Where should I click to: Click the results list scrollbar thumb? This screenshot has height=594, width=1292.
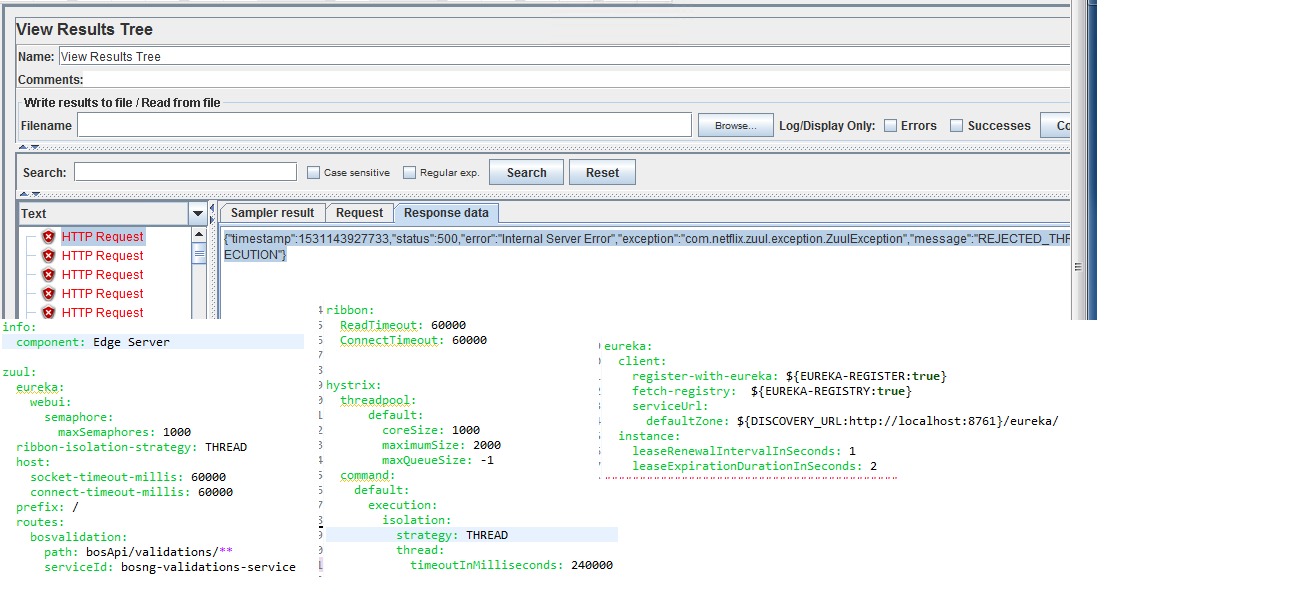point(199,253)
